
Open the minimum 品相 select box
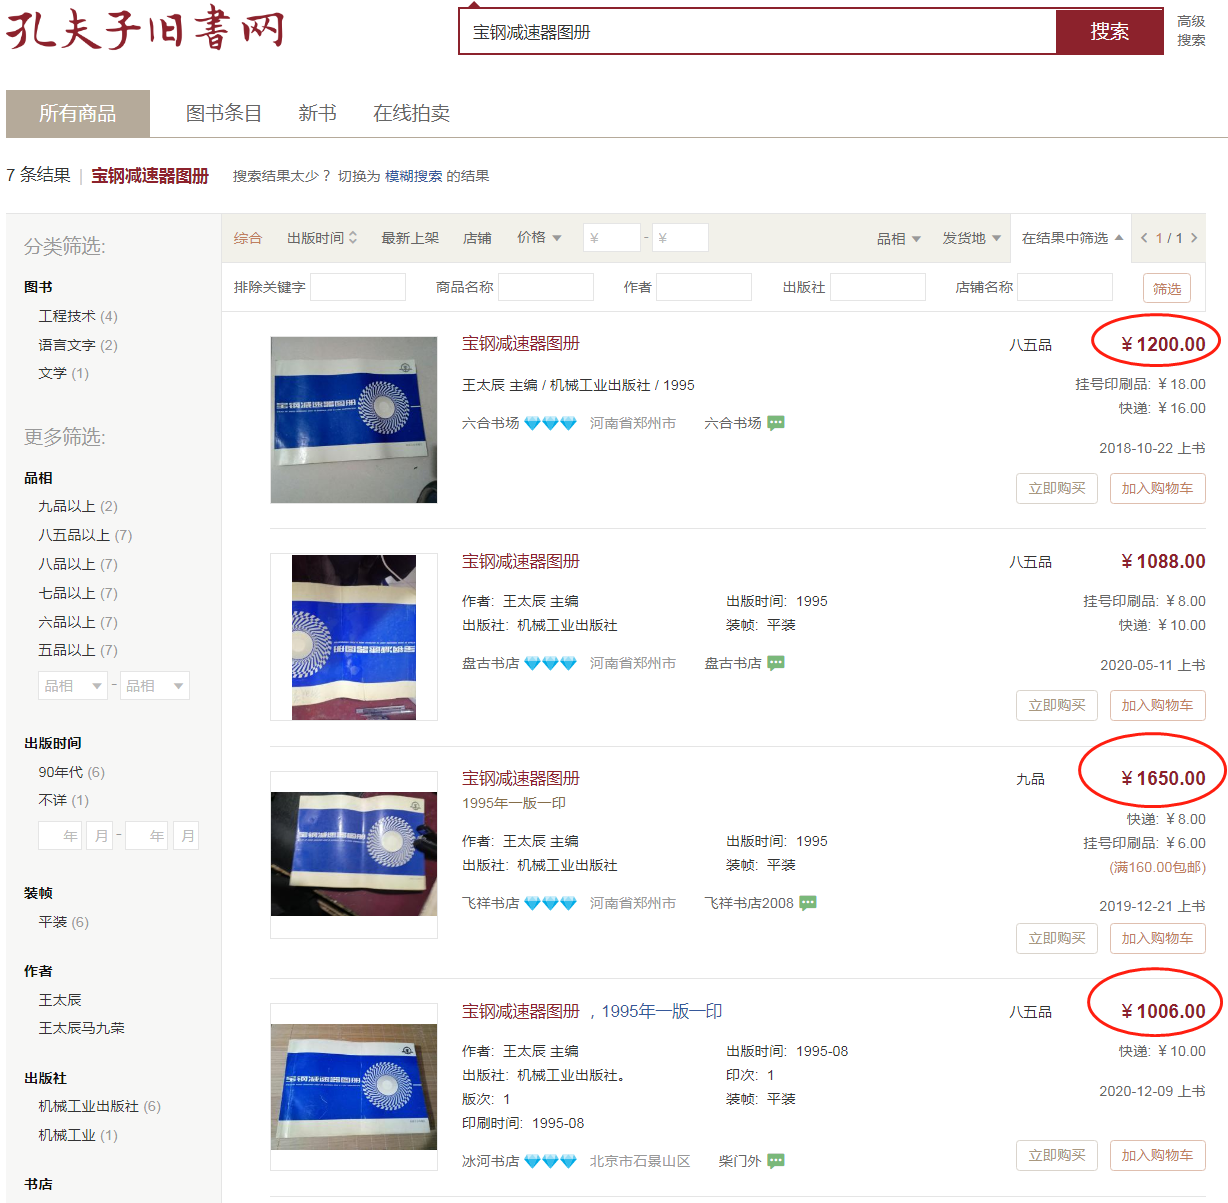[x=72, y=686]
